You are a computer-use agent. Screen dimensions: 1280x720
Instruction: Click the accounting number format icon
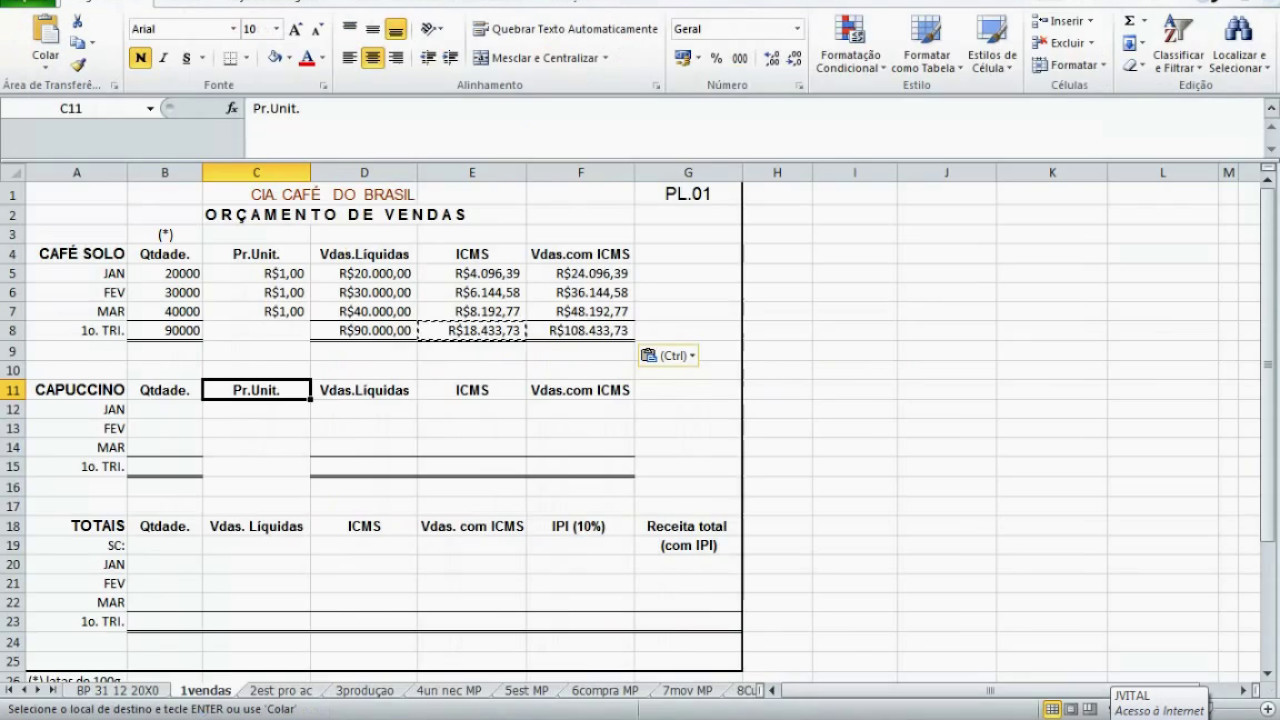click(x=683, y=58)
